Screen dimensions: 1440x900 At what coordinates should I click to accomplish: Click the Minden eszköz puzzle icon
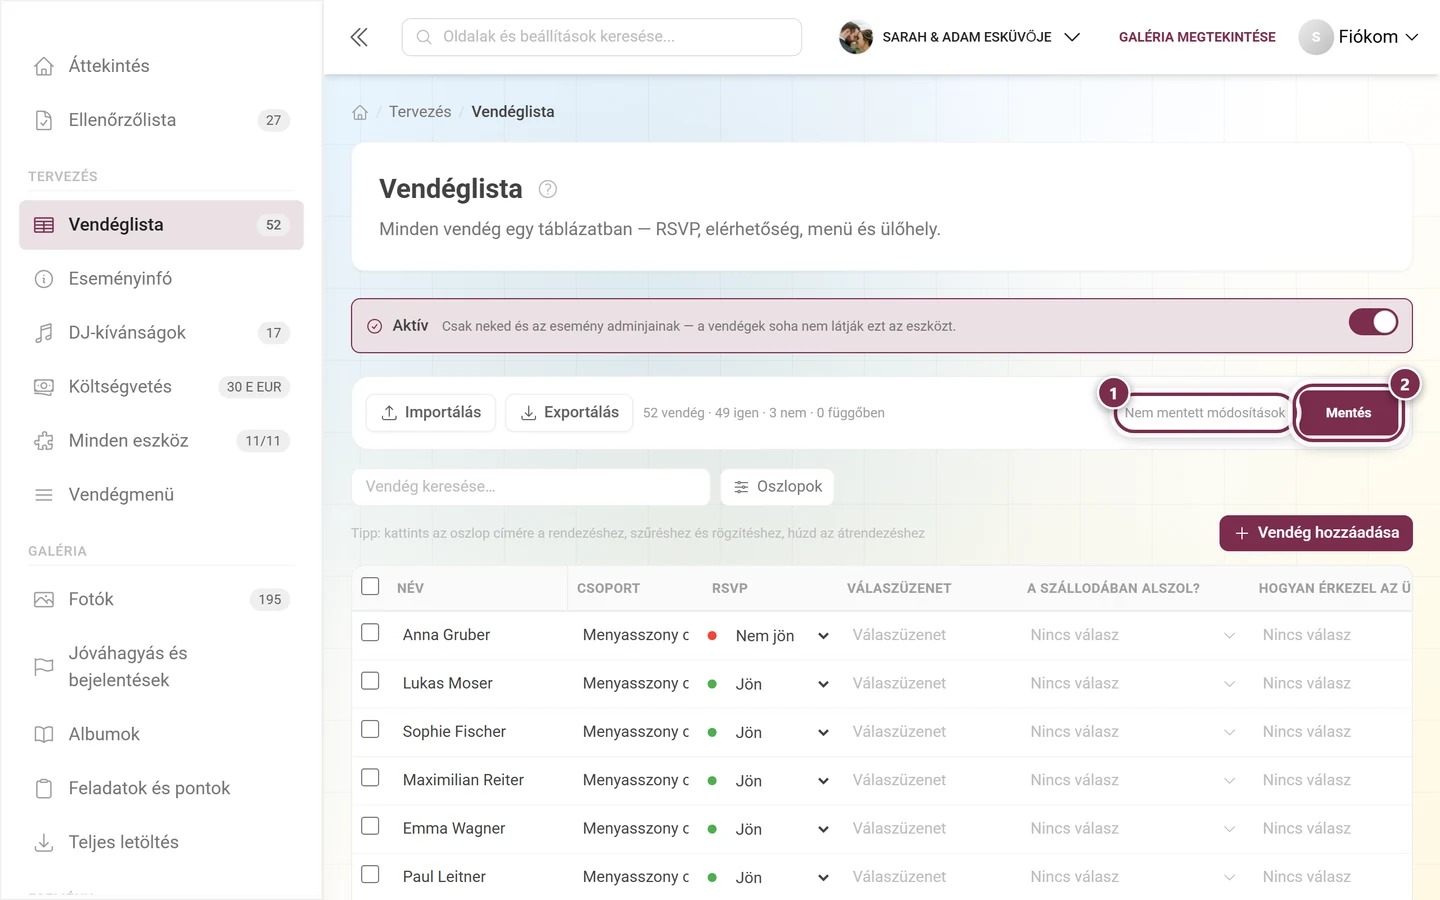[44, 441]
